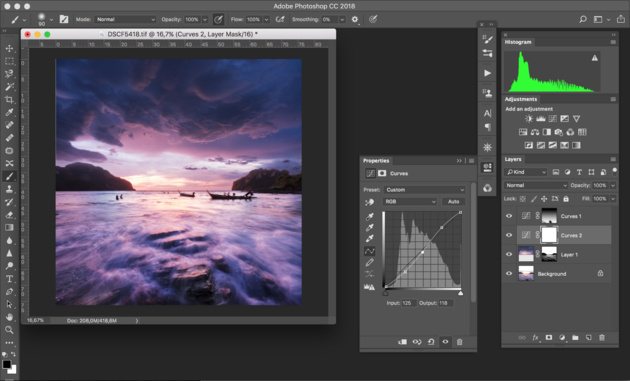630x381 pixels.
Task: Open the Layers panel menu
Action: click(613, 159)
